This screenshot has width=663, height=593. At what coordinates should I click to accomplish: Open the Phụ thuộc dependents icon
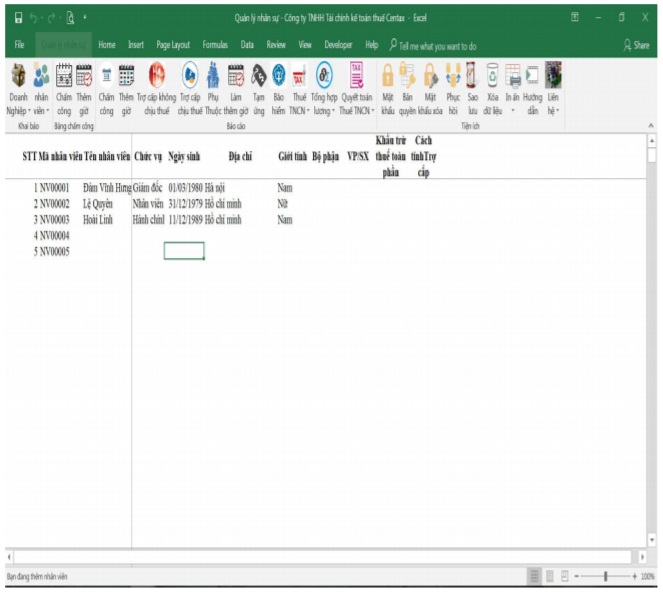[x=213, y=78]
